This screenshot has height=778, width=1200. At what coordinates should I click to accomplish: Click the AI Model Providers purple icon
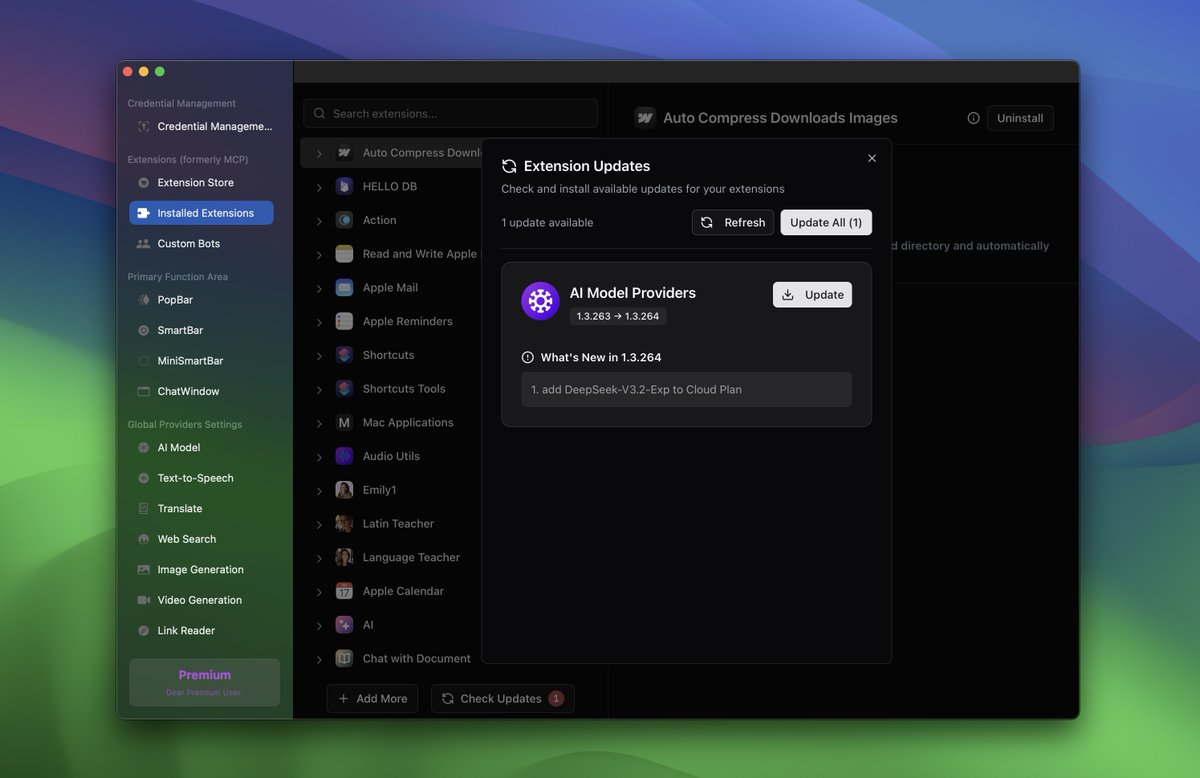click(x=540, y=301)
